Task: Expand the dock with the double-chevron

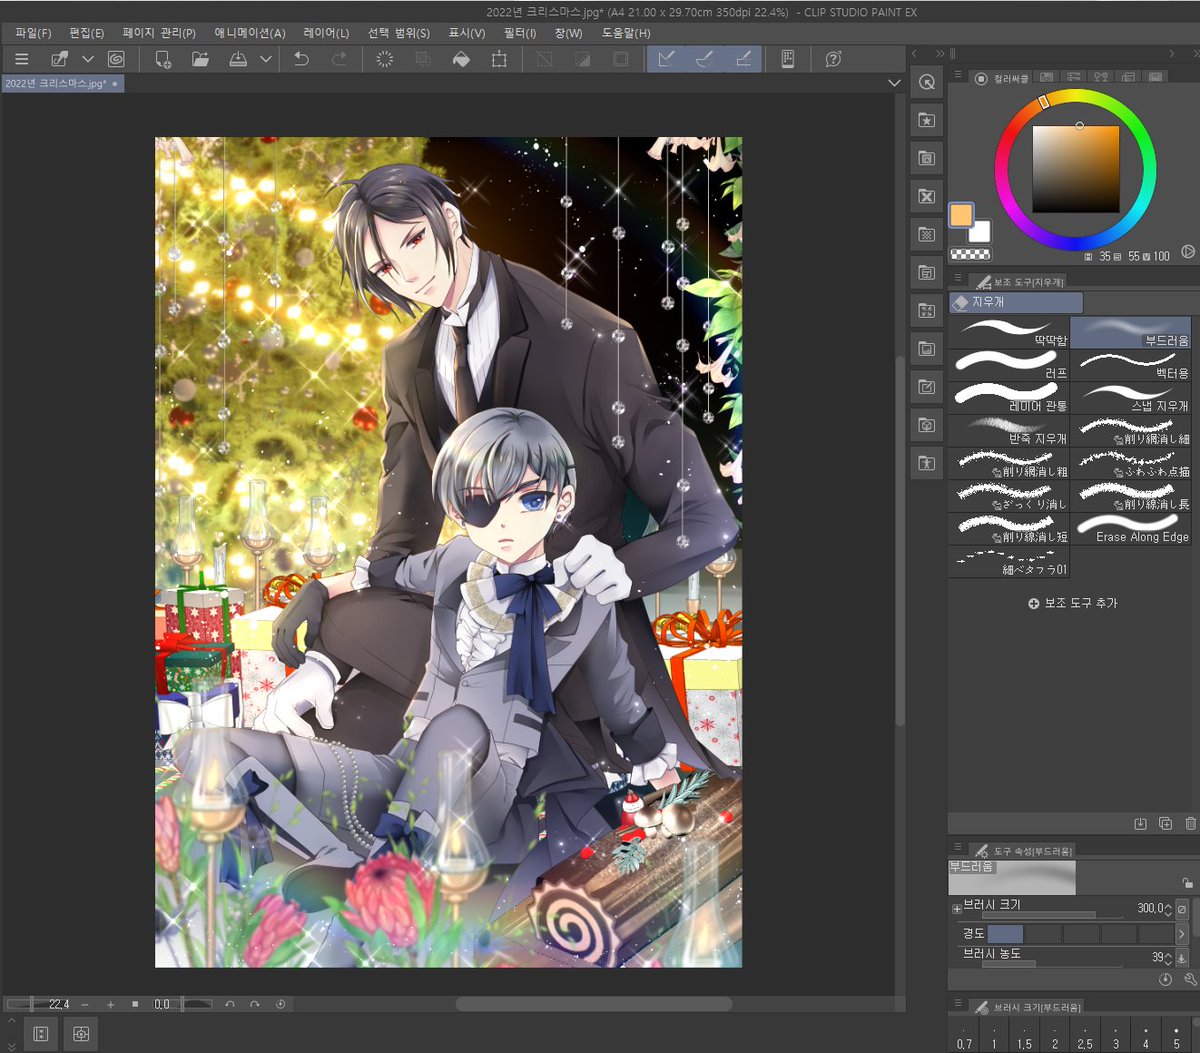Action: click(x=940, y=53)
